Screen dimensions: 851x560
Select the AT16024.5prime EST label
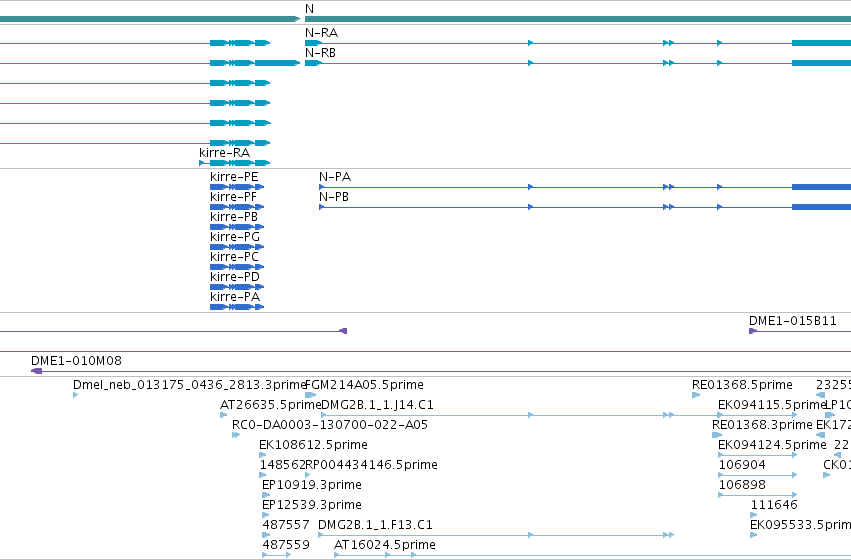pyautogui.click(x=385, y=544)
